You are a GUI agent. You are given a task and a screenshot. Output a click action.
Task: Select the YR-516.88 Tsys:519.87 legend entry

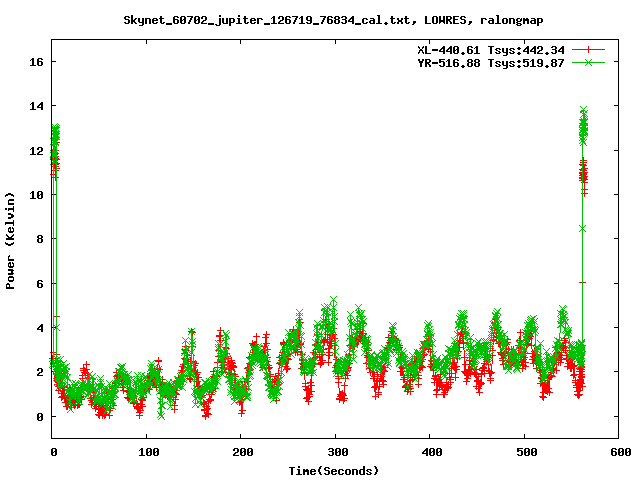[491, 63]
